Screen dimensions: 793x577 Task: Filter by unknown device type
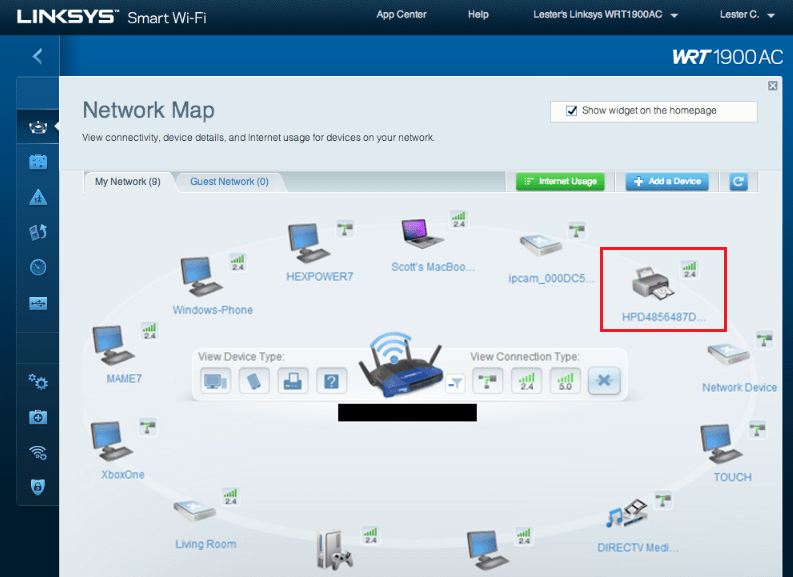pos(331,380)
